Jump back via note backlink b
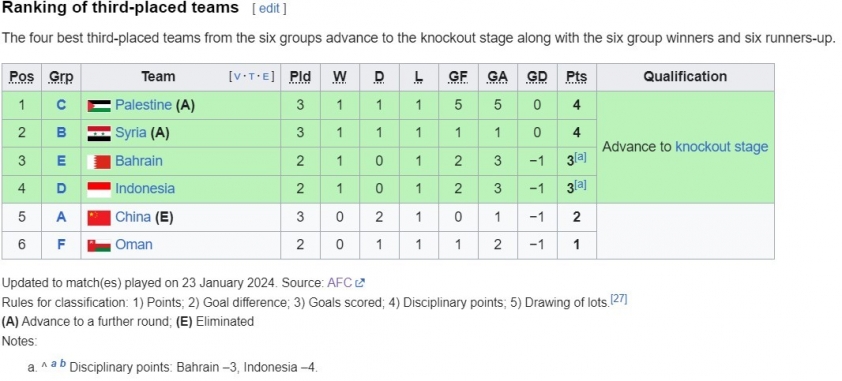 (x=62, y=364)
